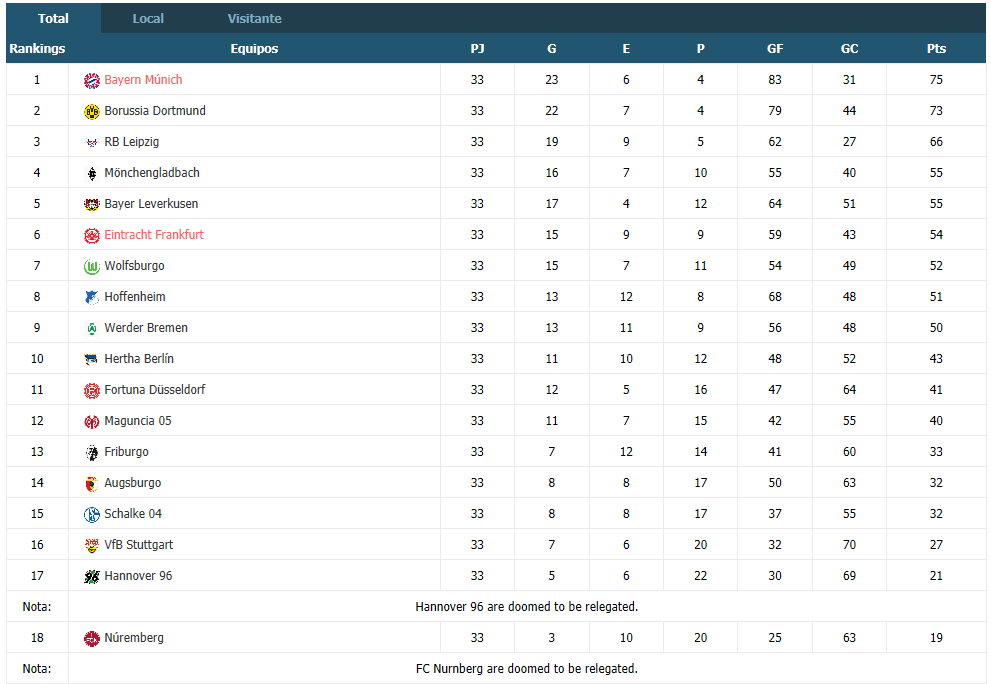Open the Werder Bremen team link
Image resolution: width=991 pixels, height=684 pixels.
(146, 327)
